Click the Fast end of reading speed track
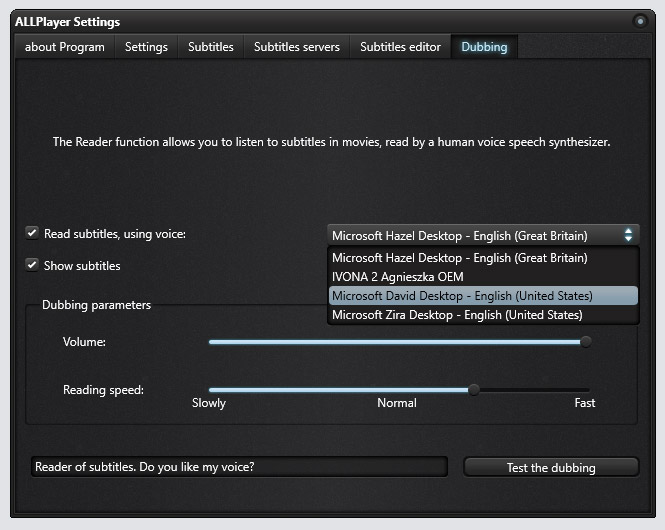Viewport: 665px width, 530px height. pyautogui.click(x=587, y=390)
